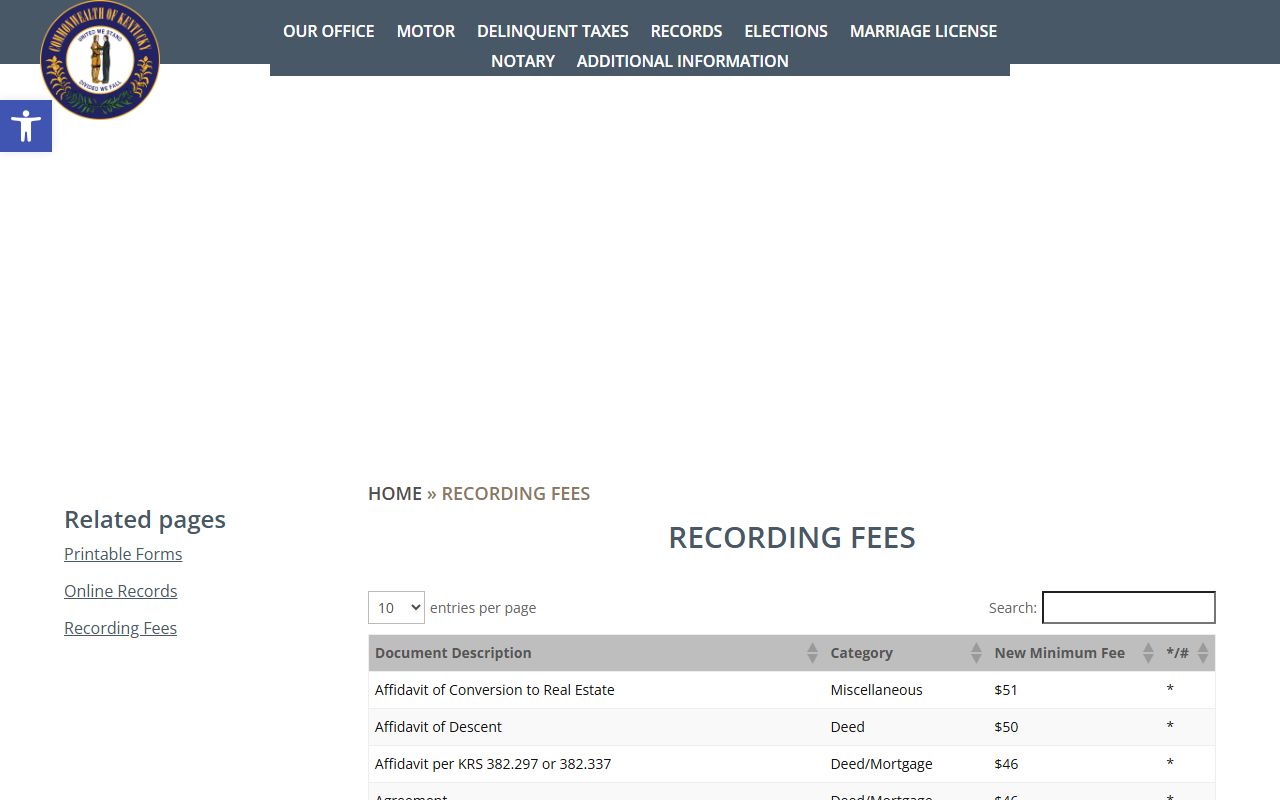The height and width of the screenshot is (800, 1280).
Task: Select Affidavit of Conversion to Real Estate
Action: tap(495, 690)
